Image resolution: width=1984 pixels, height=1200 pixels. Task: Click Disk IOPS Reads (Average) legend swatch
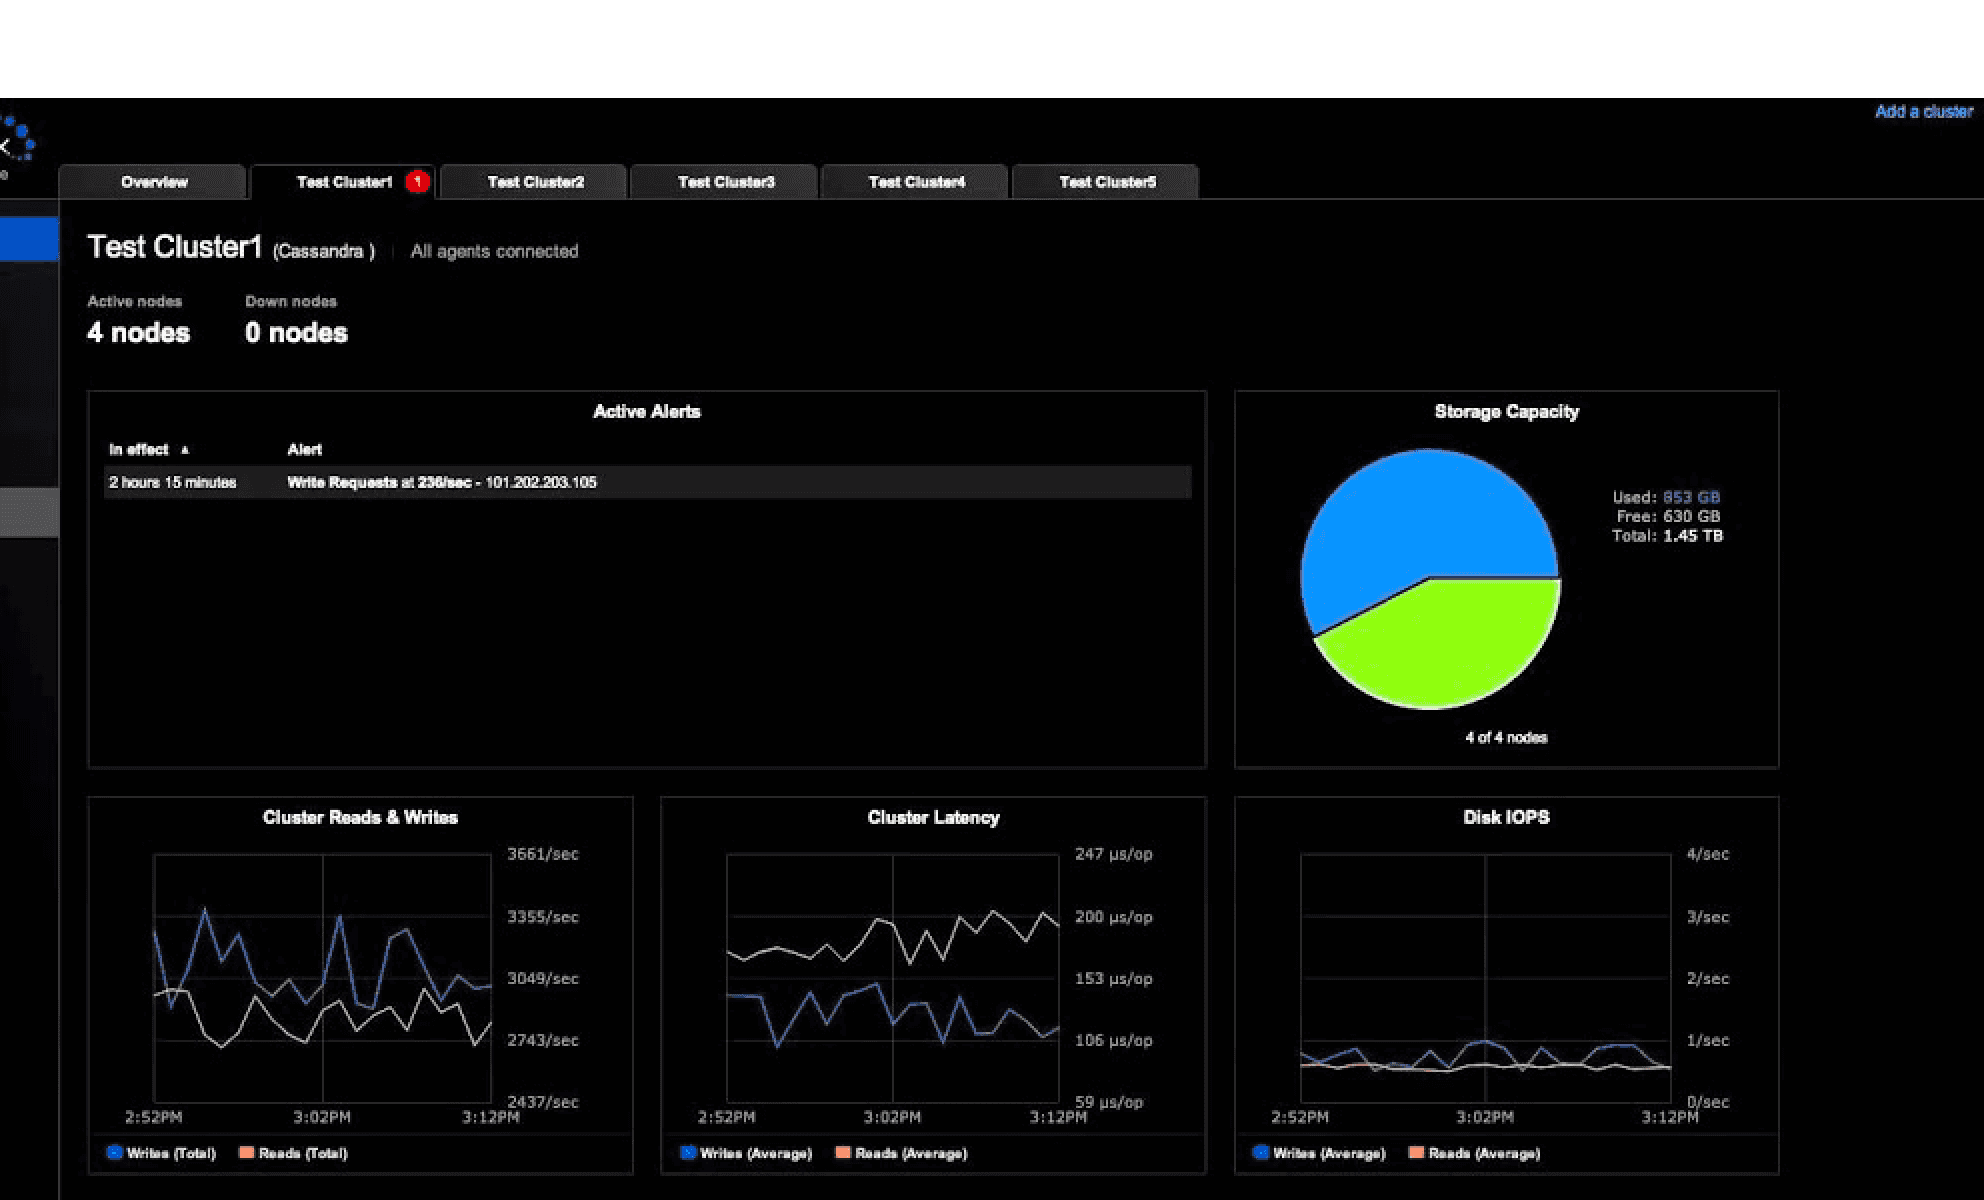[x=1416, y=1152]
